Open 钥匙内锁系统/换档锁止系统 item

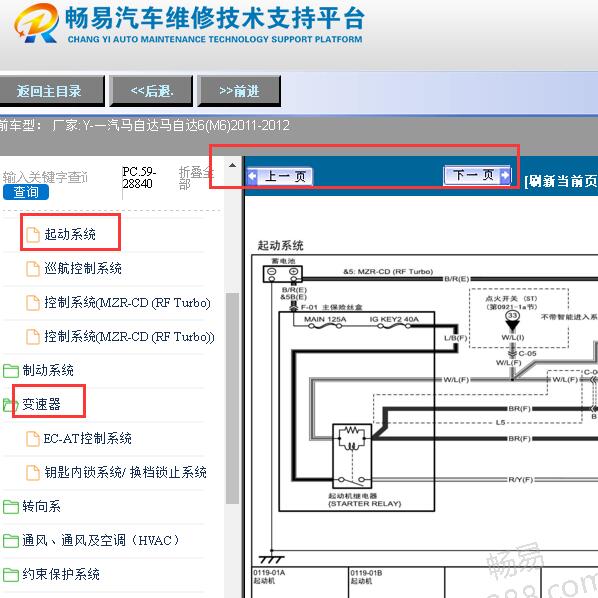point(125,473)
